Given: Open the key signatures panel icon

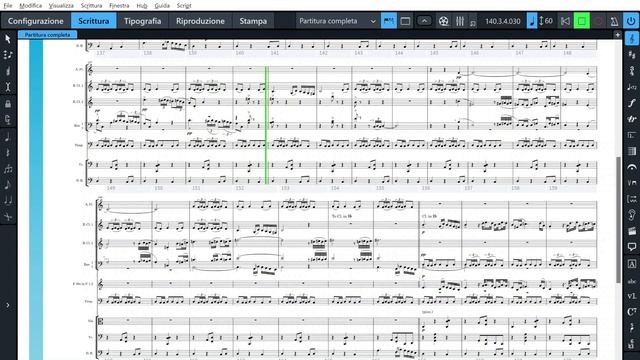Looking at the screenshot, I should coord(631,55).
